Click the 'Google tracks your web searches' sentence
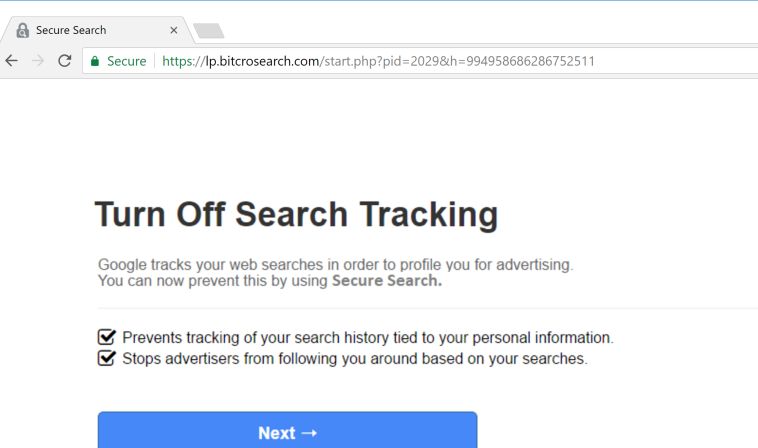The width and height of the screenshot is (758, 448). click(x=335, y=265)
